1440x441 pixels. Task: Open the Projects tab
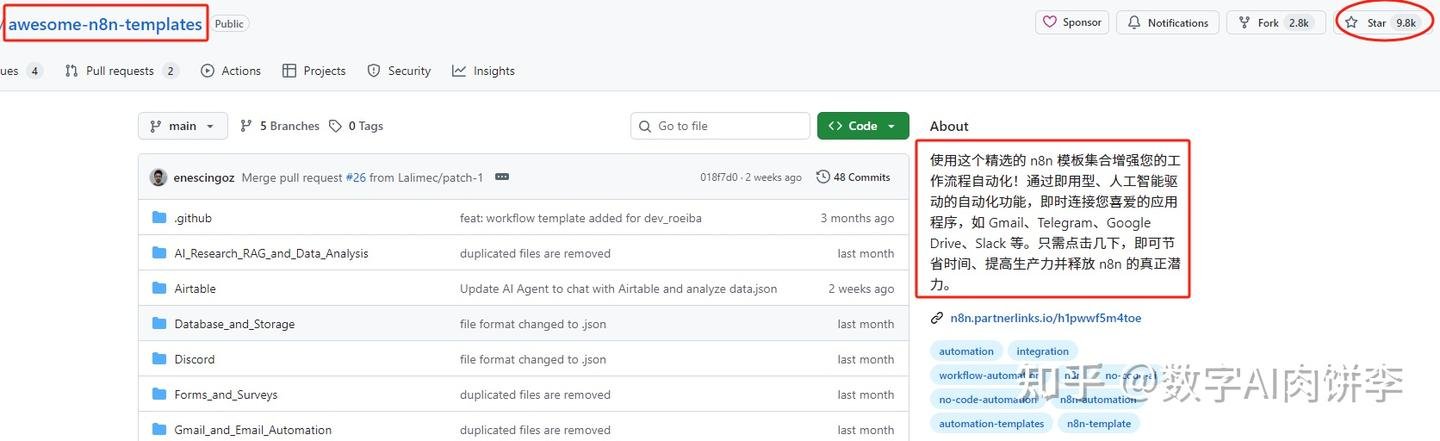(314, 71)
